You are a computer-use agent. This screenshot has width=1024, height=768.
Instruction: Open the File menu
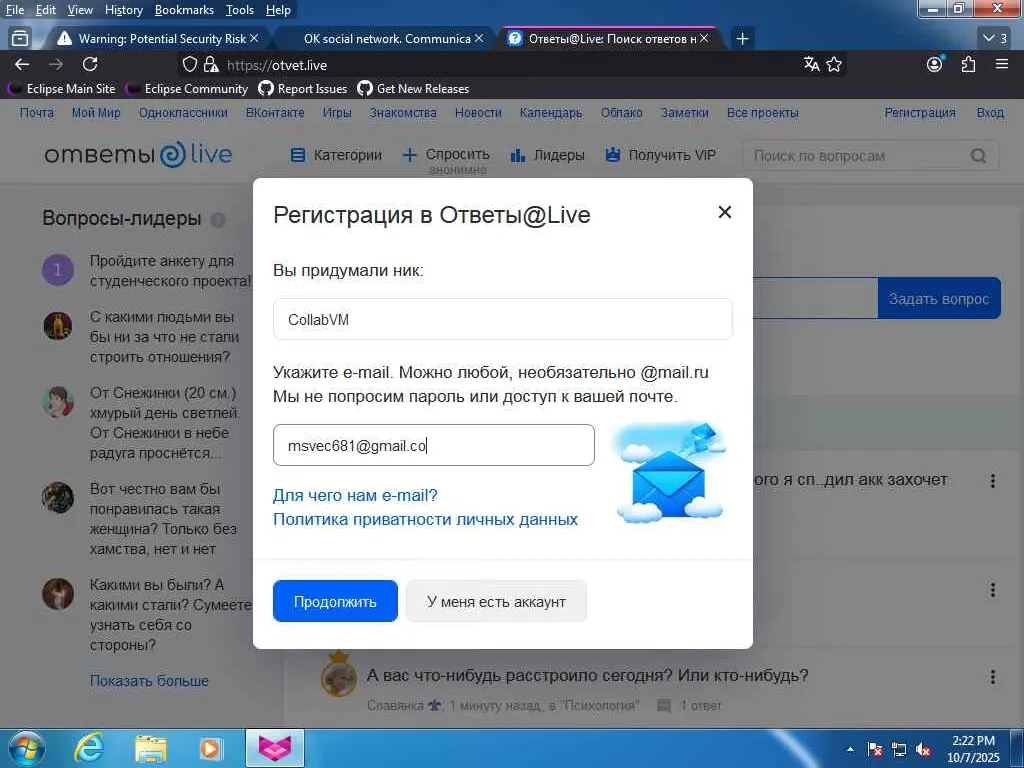click(x=14, y=10)
